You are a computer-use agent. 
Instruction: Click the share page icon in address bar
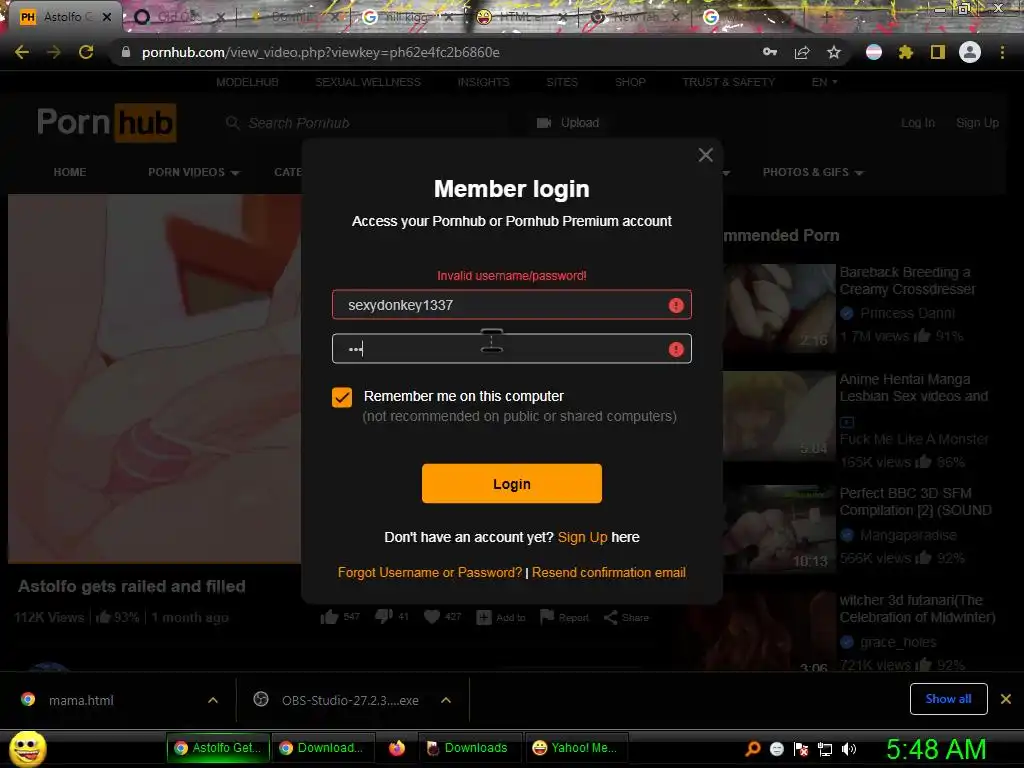(x=802, y=52)
